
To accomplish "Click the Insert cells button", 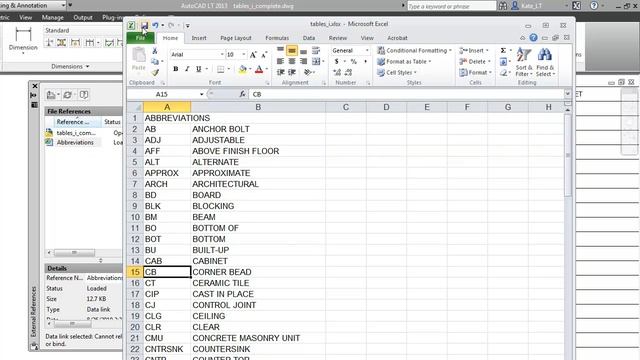I will point(474,50).
